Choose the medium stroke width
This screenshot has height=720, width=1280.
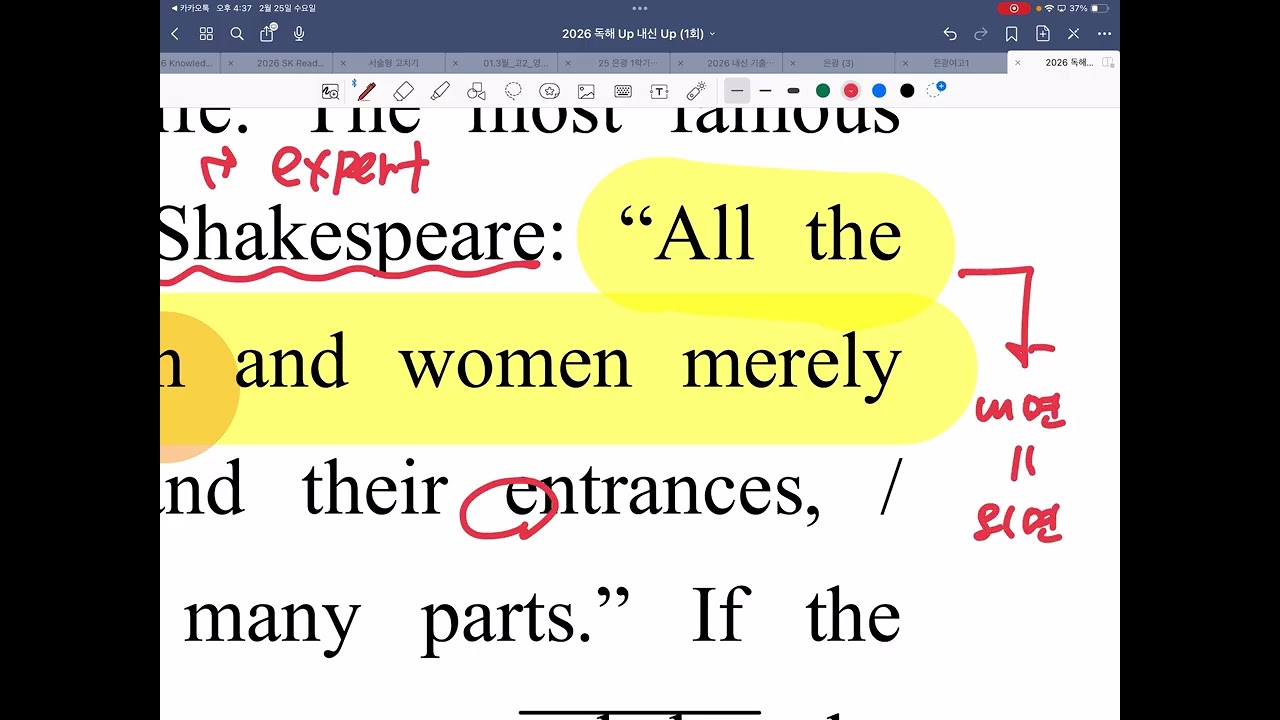tap(765, 91)
